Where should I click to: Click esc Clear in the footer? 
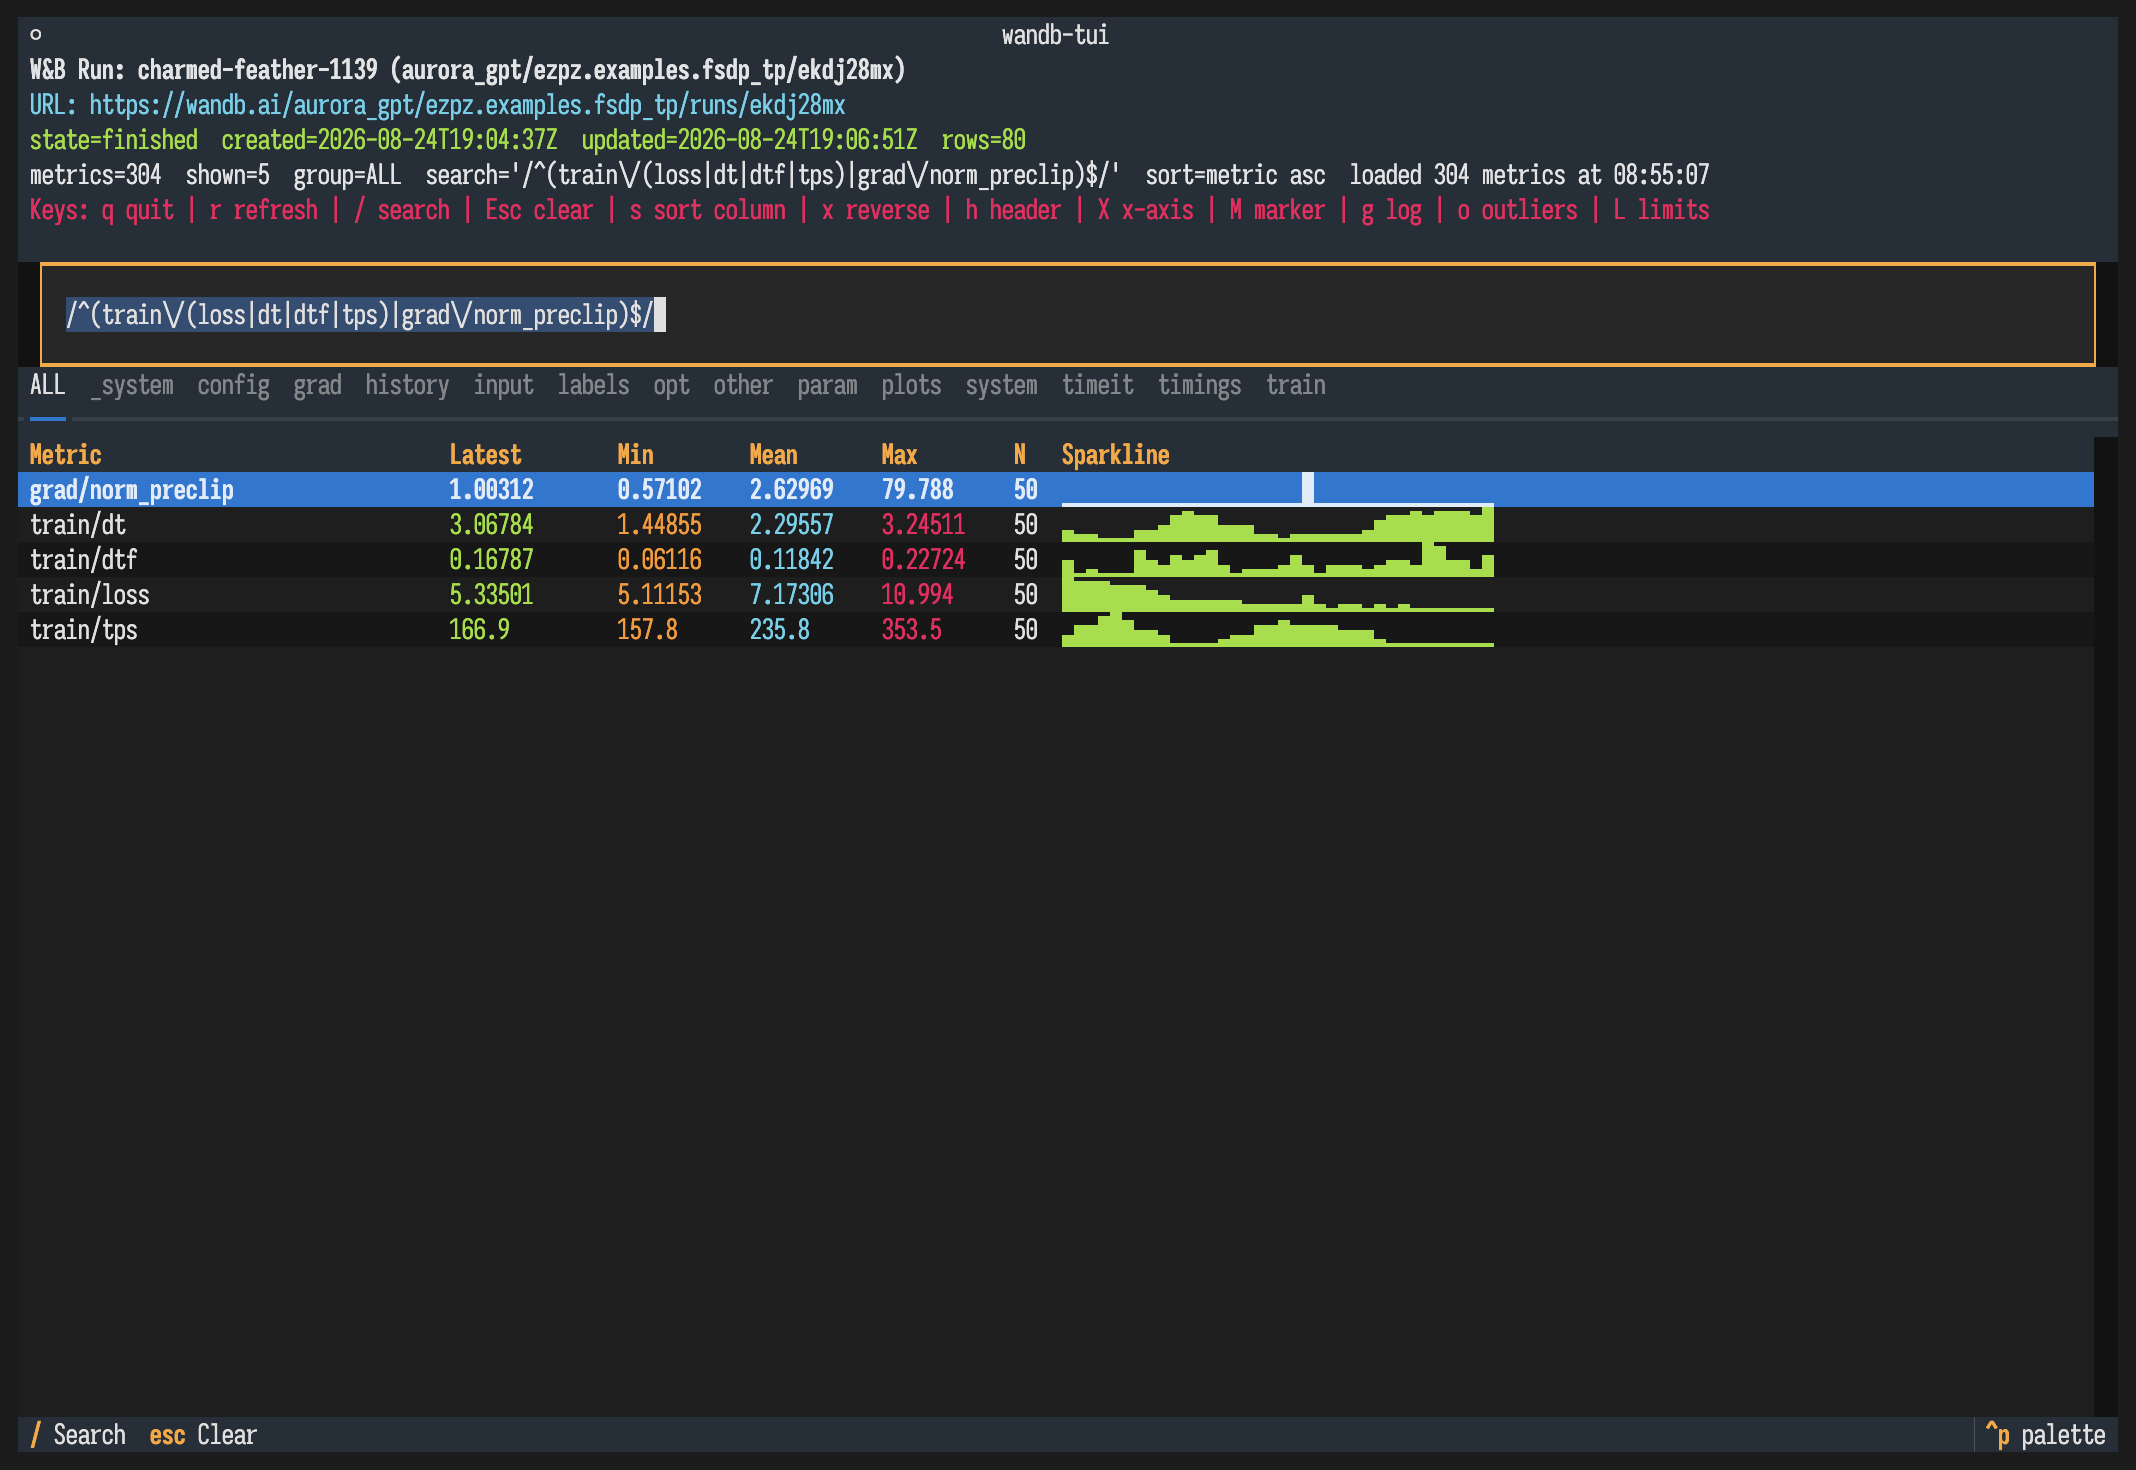pyautogui.click(x=203, y=1435)
